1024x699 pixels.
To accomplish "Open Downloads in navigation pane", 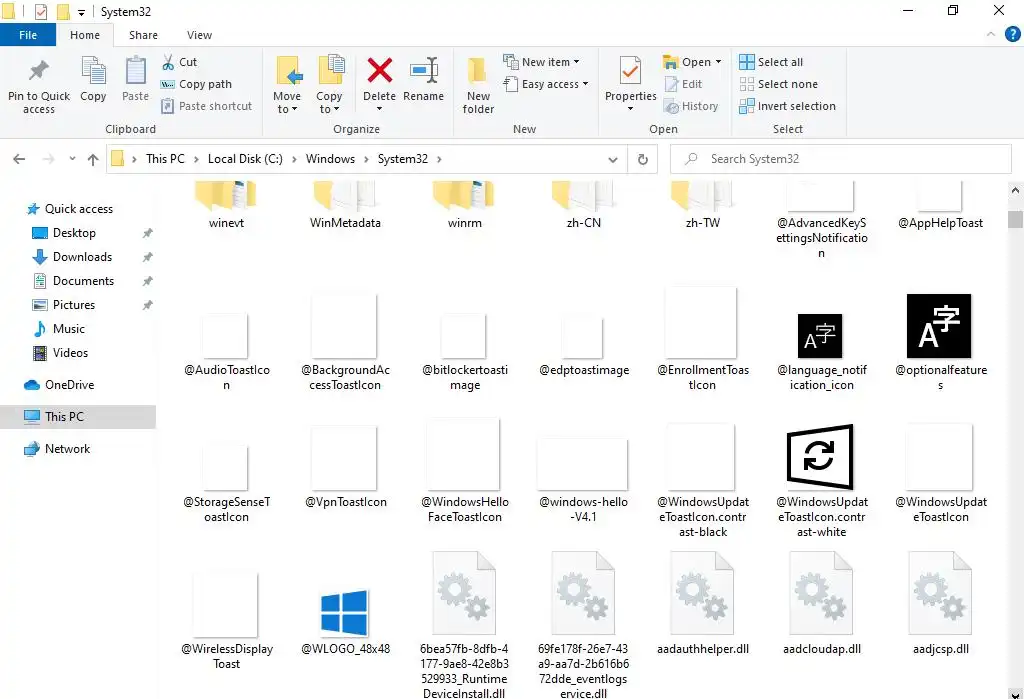I will coord(82,257).
